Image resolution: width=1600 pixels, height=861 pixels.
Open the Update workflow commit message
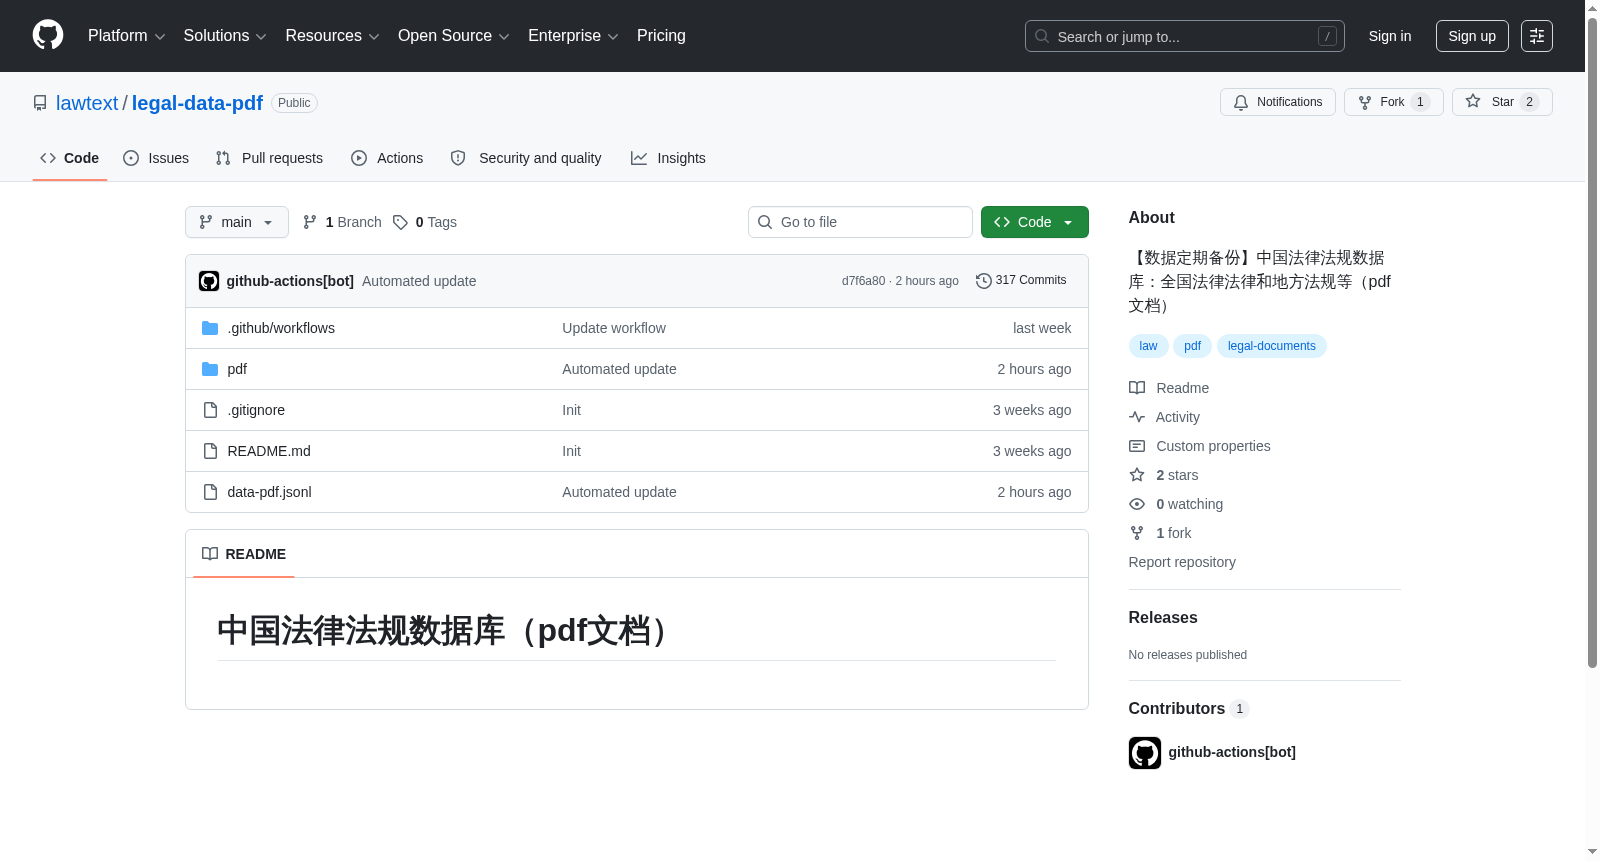(614, 328)
